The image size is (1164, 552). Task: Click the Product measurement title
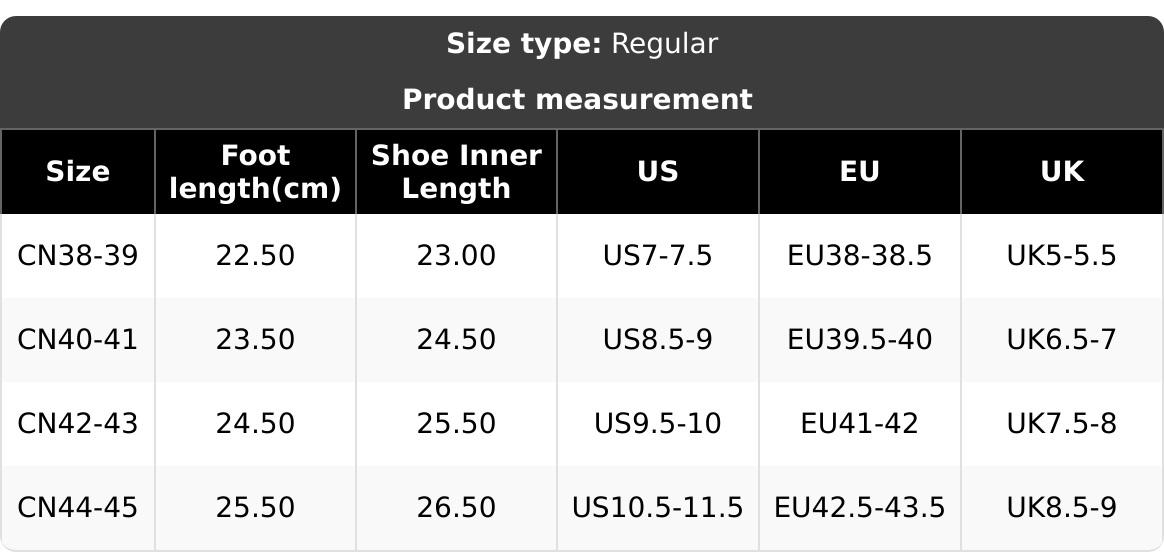577,100
